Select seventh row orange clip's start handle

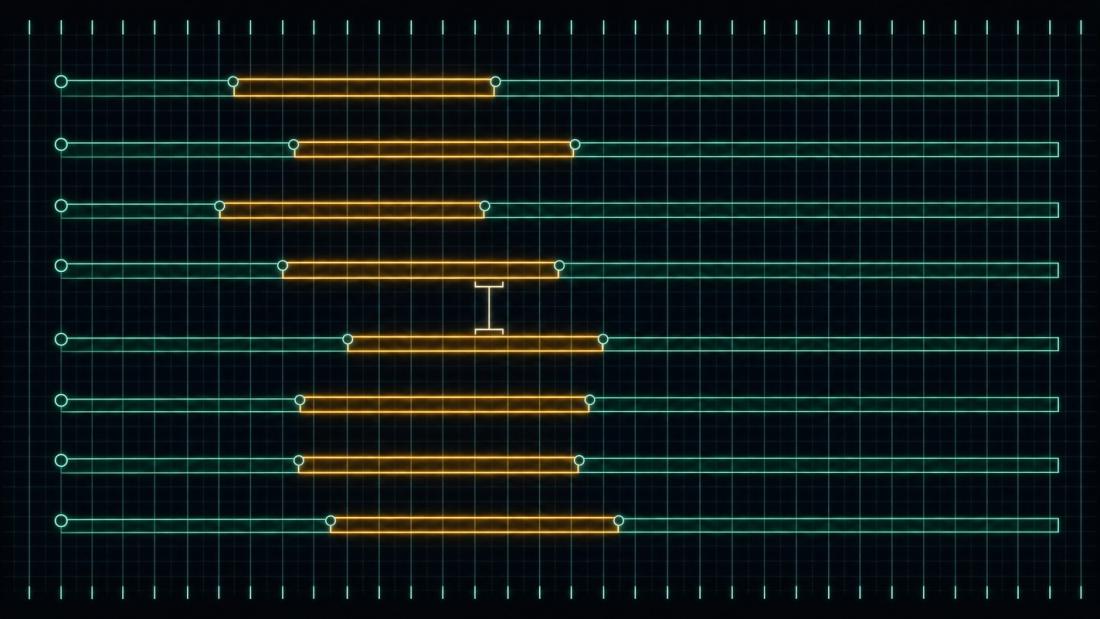point(298,461)
